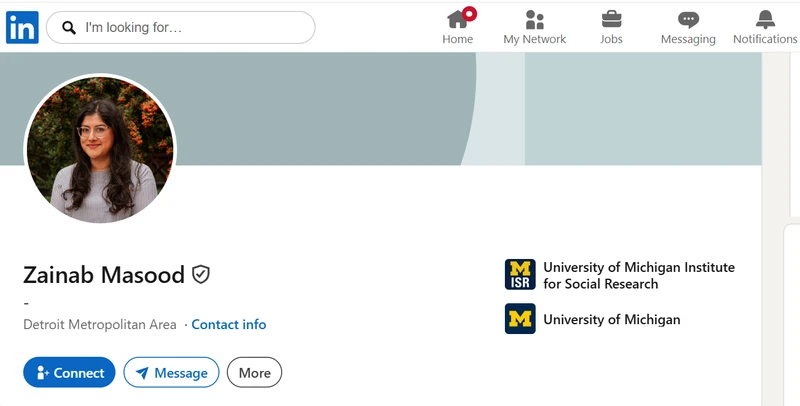Click the verification shield badge beside name

(201, 274)
